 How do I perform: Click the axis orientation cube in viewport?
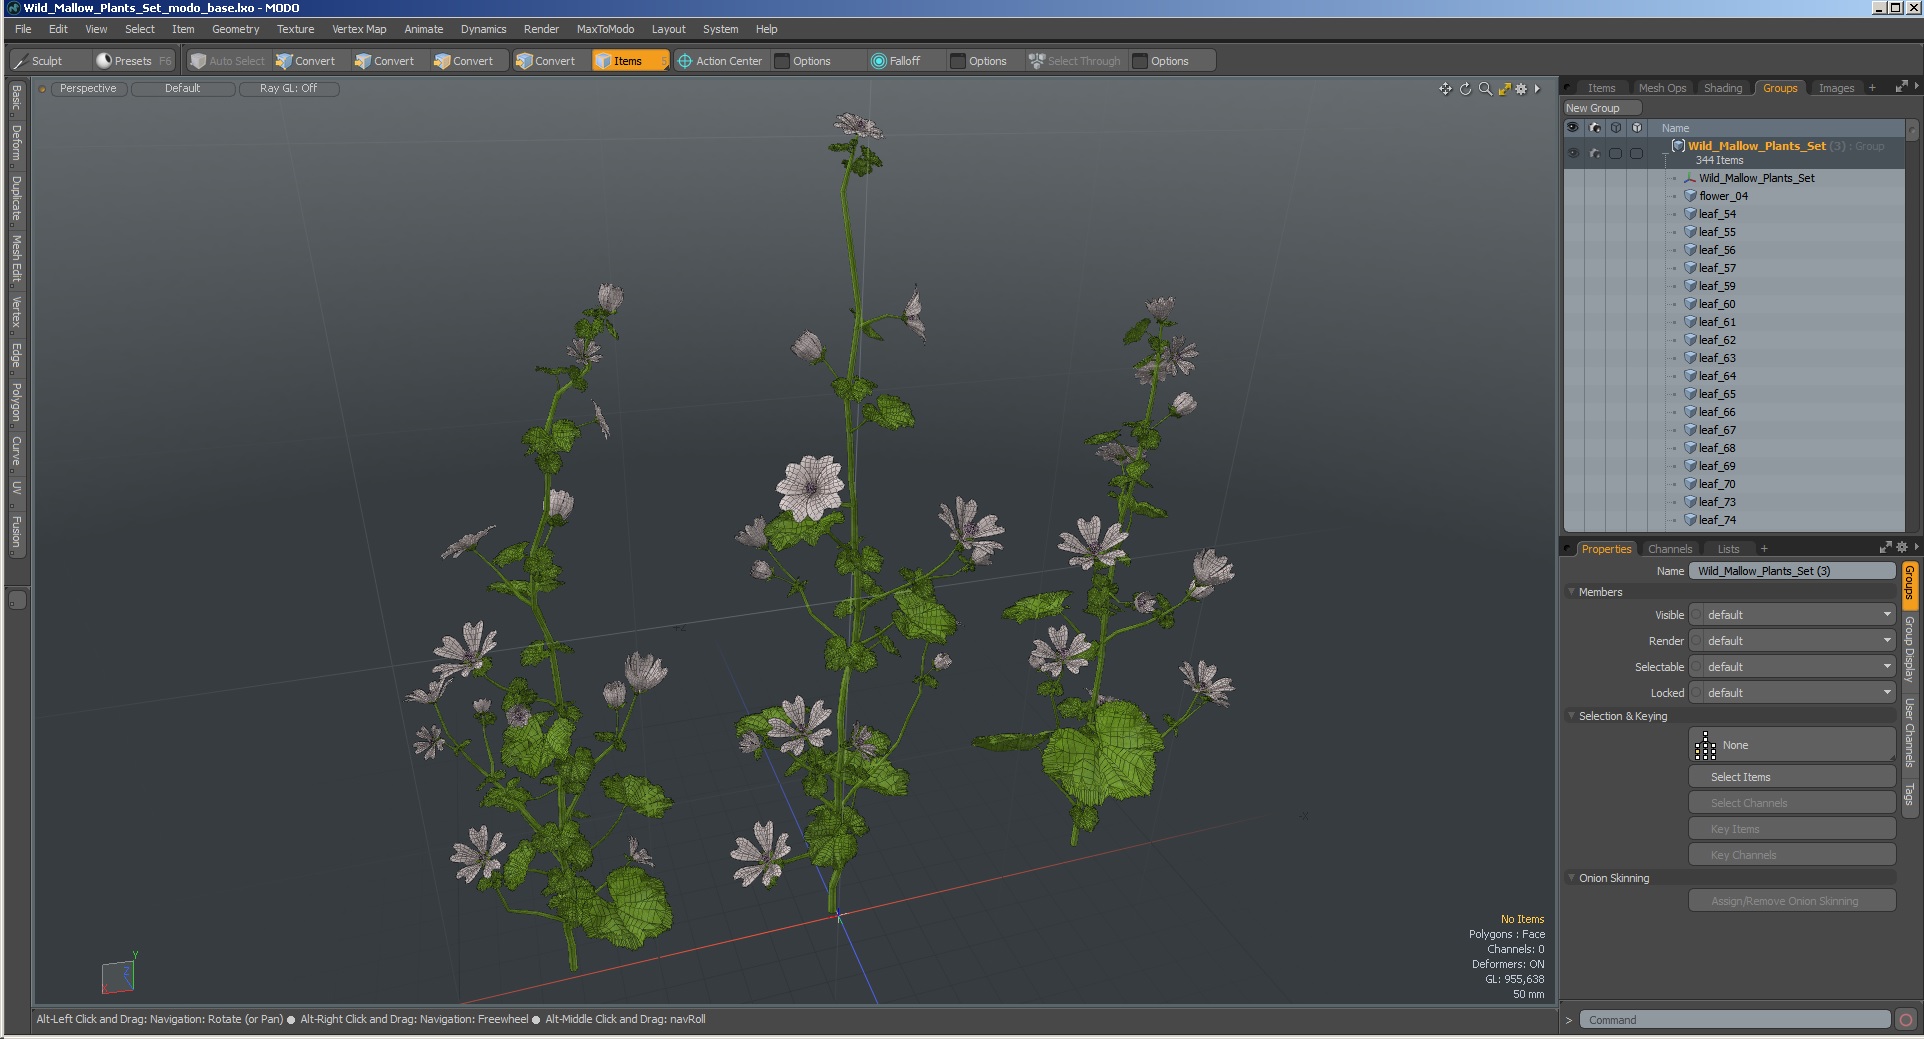[x=118, y=976]
